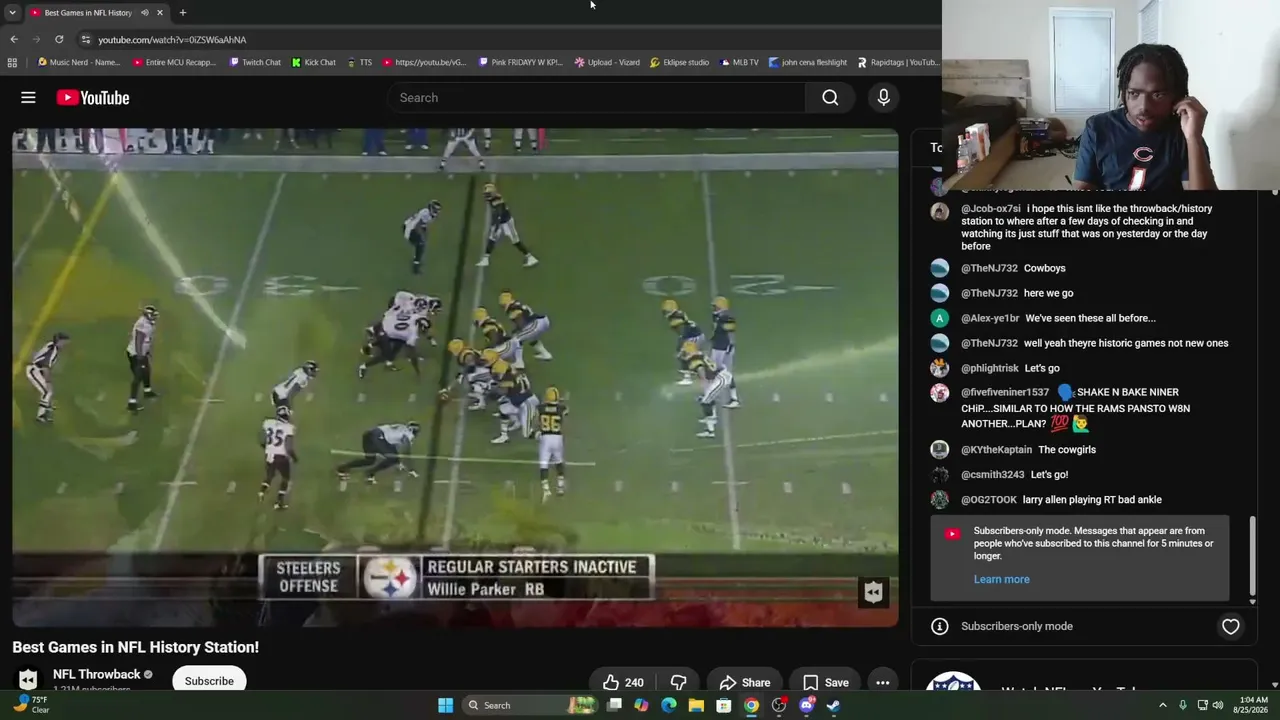Screen dimensions: 1280x720
Task: Click the watermark icon on the video player
Action: coord(873,592)
